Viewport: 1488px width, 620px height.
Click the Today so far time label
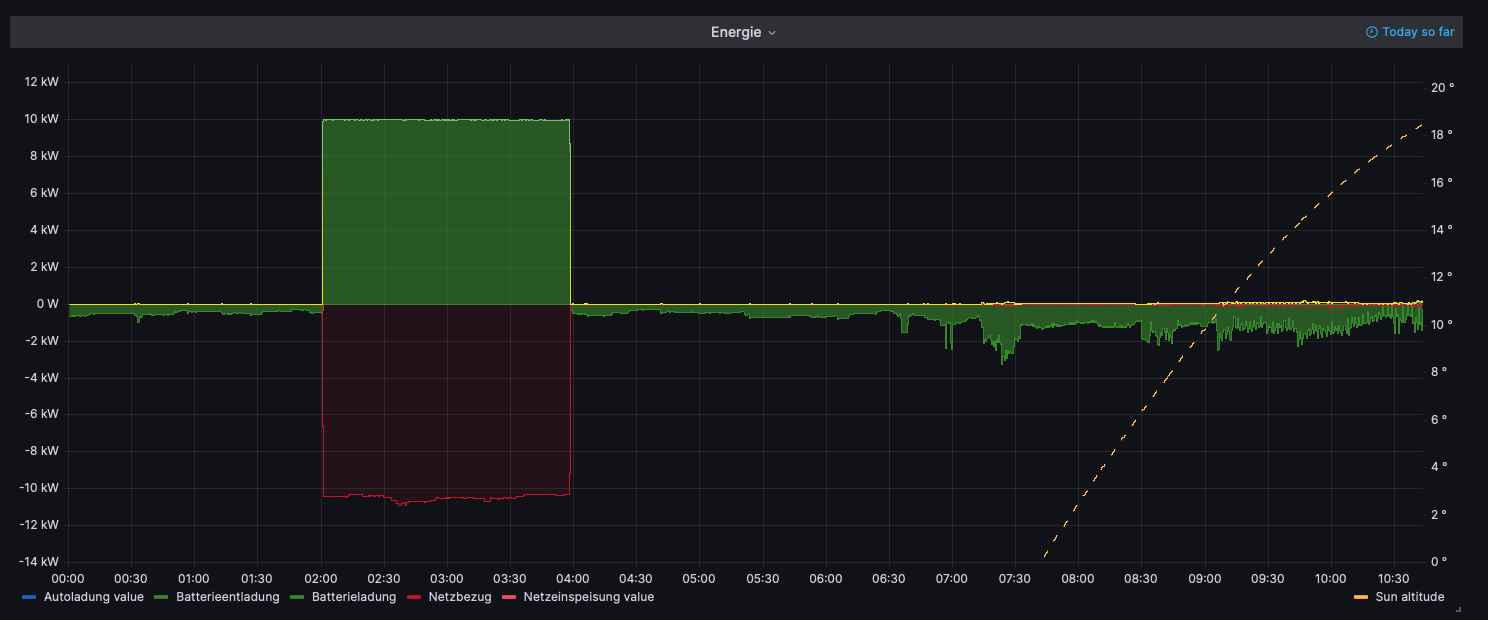point(1417,32)
